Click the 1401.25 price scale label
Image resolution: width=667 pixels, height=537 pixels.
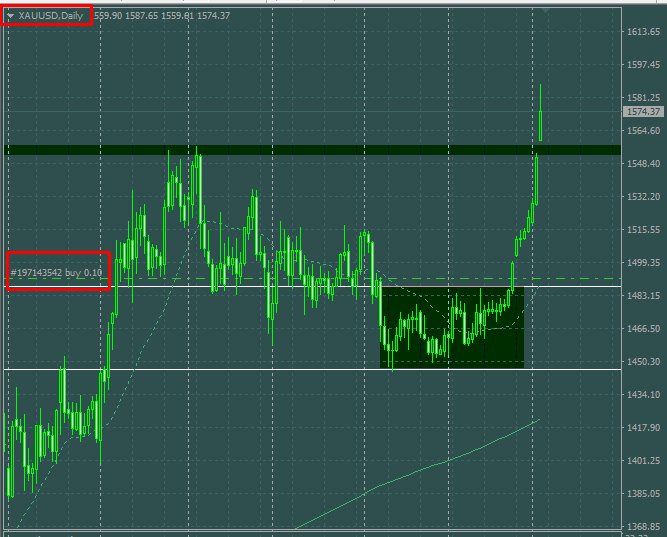[643, 460]
